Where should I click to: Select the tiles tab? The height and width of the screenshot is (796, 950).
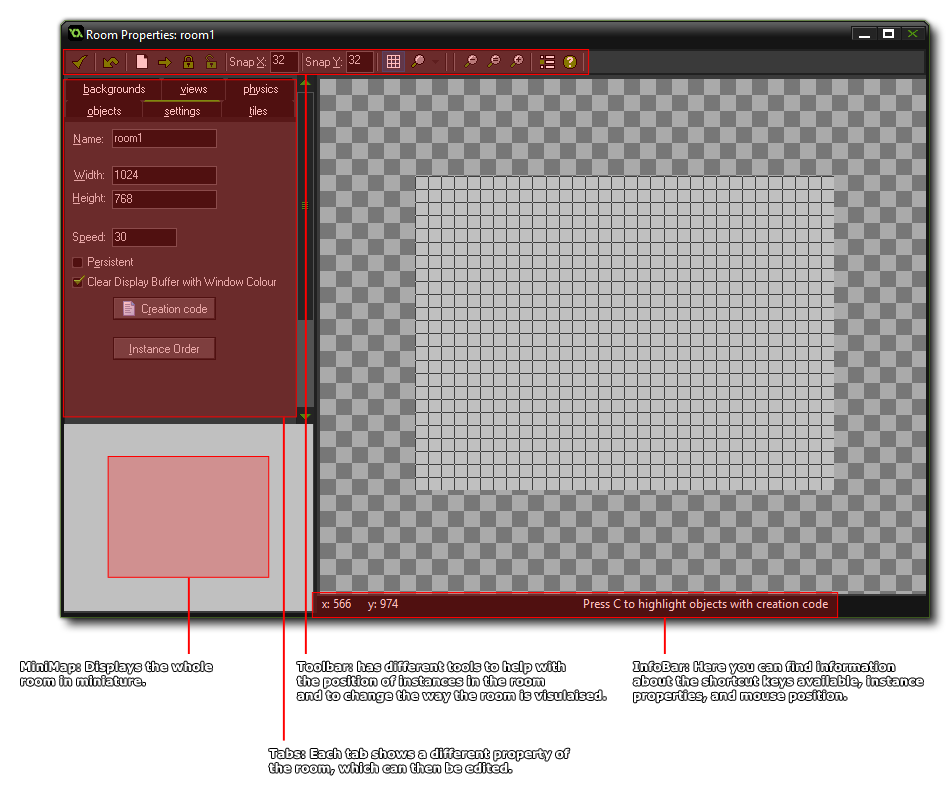point(258,111)
